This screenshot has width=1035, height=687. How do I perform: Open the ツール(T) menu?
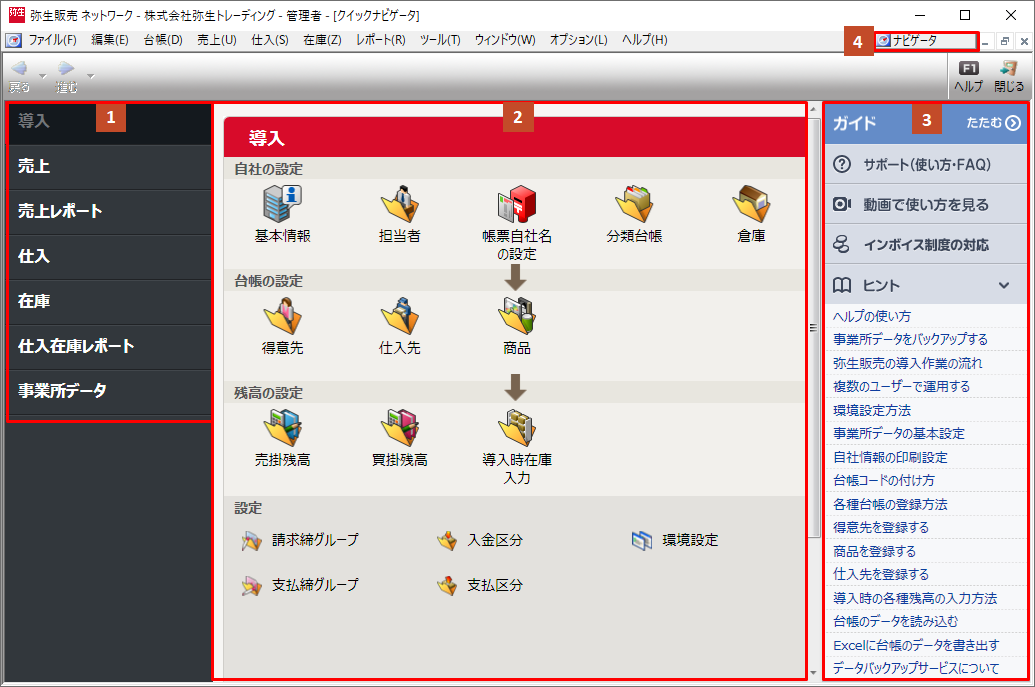click(440, 40)
